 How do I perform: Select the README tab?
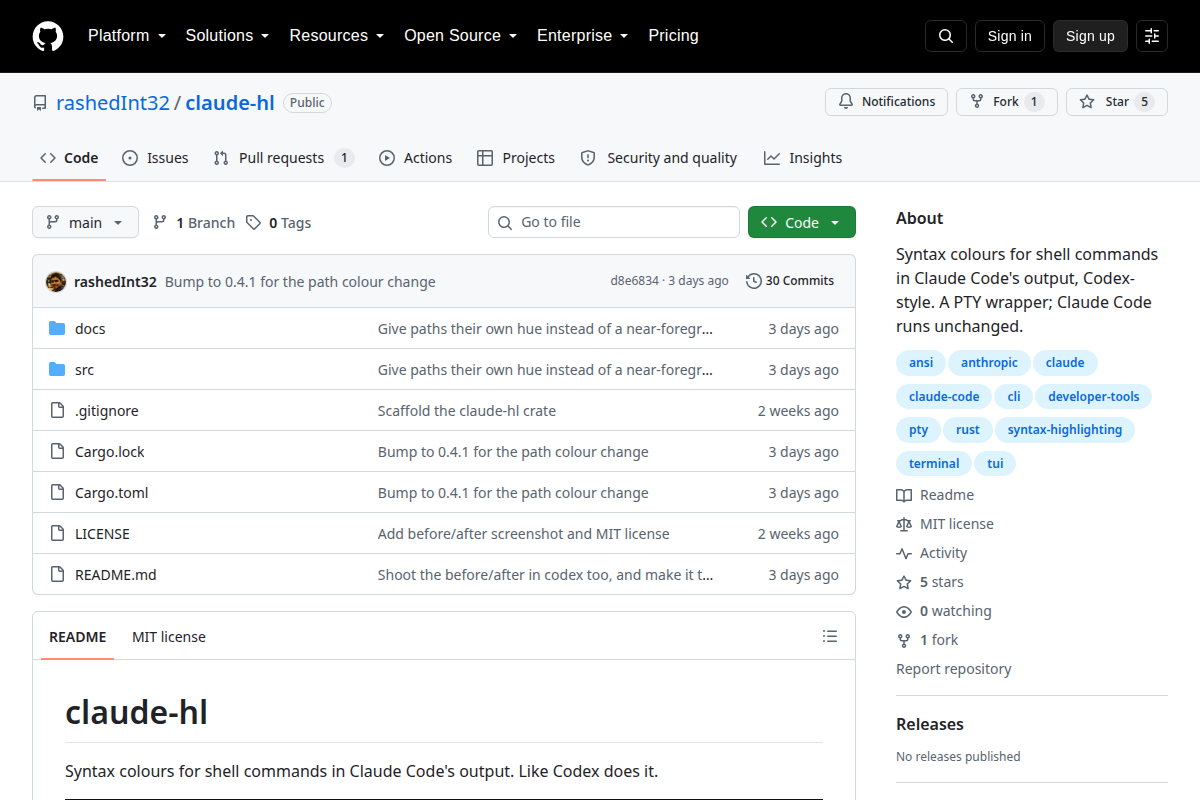tap(78, 637)
